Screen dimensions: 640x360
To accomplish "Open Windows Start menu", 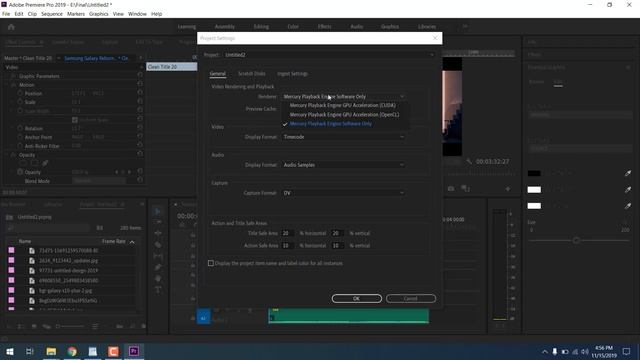I will click(x=10, y=351).
